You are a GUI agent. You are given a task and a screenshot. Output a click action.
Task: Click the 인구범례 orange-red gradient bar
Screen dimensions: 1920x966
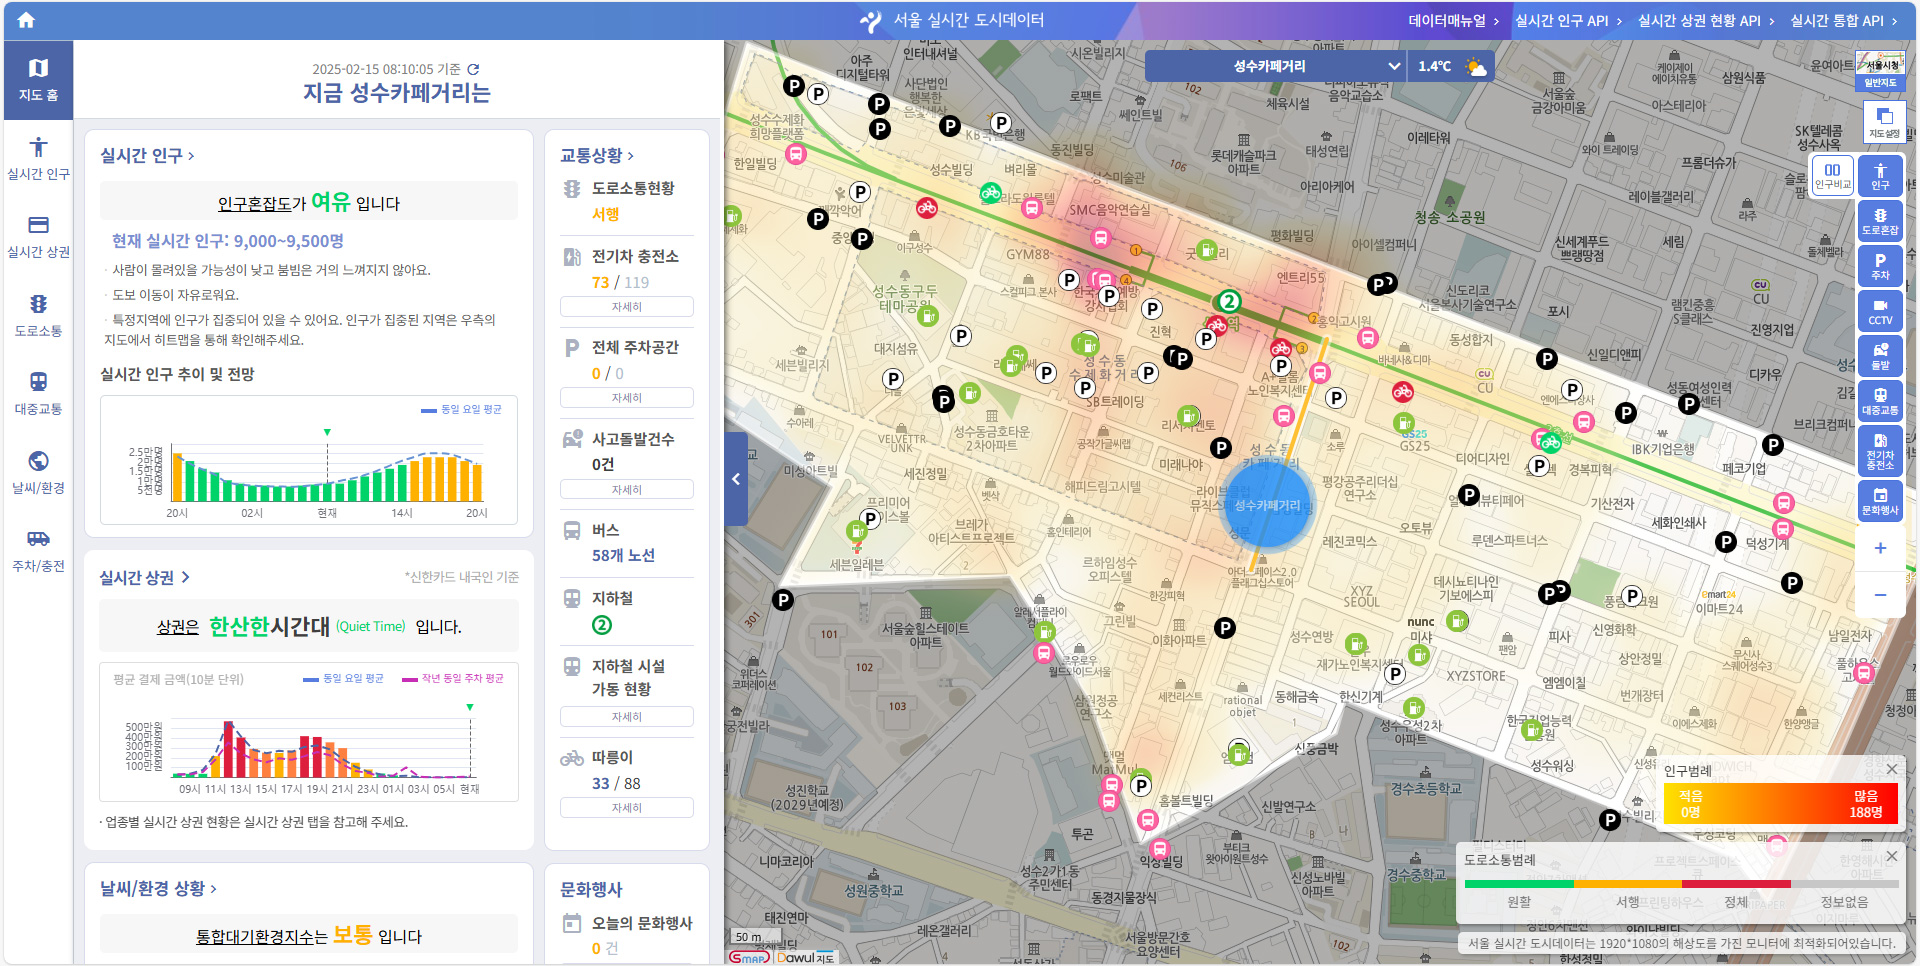pyautogui.click(x=1781, y=804)
